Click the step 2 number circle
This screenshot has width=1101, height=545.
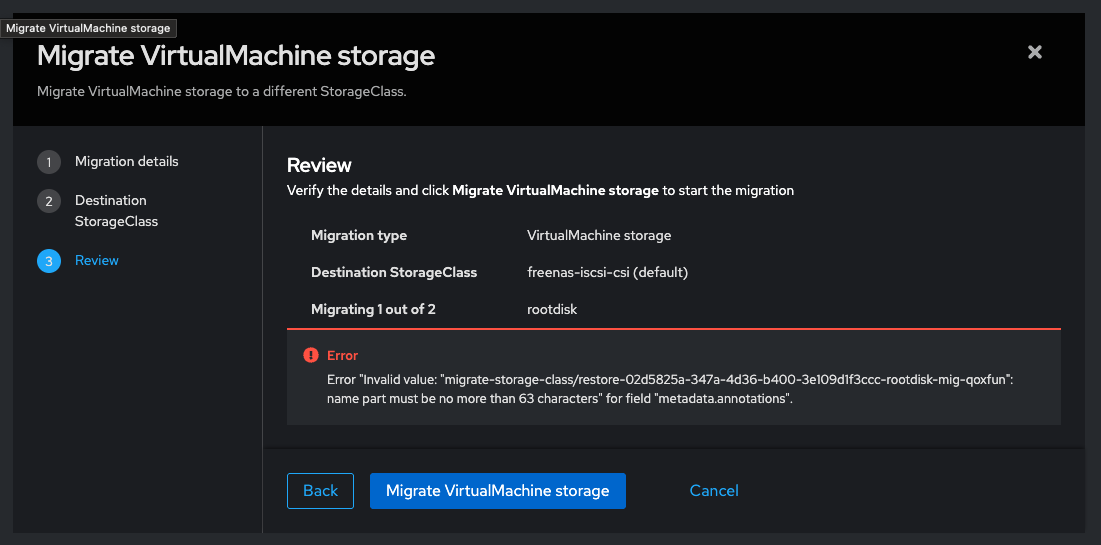click(x=48, y=201)
